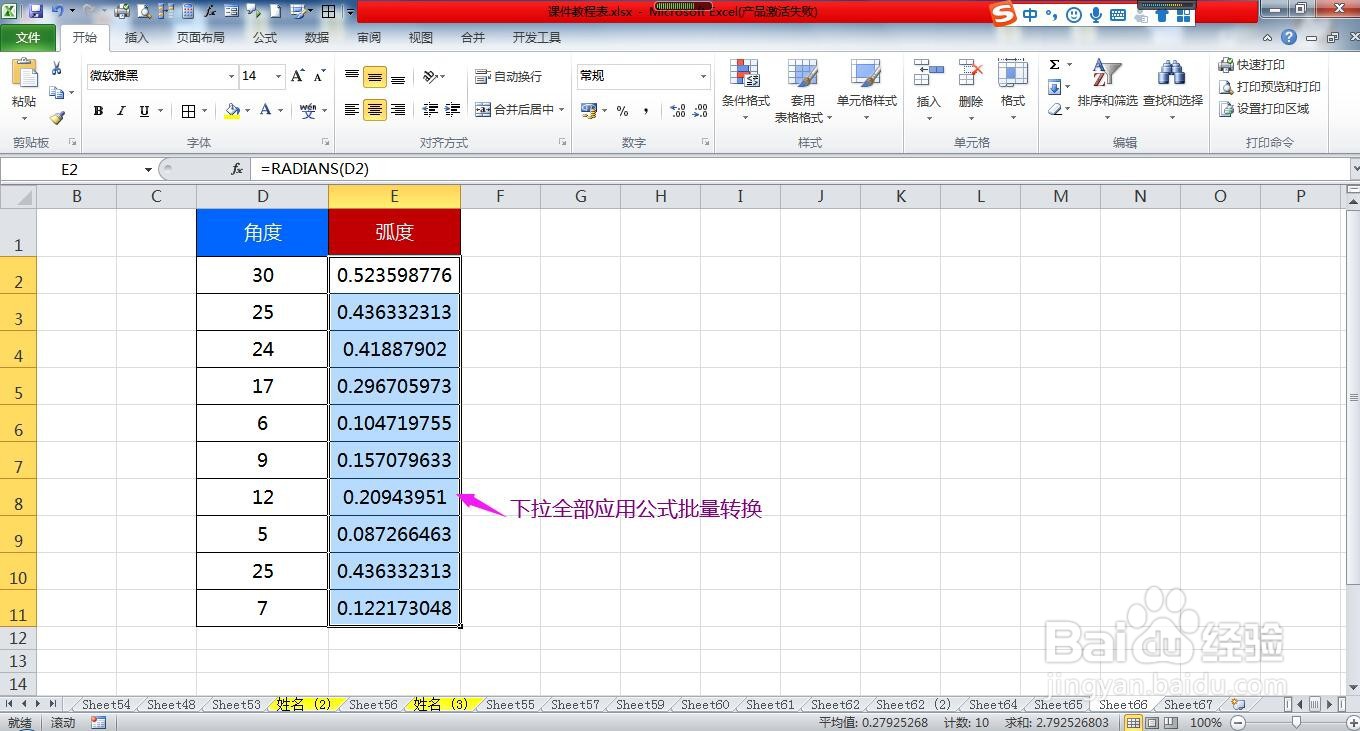
Task: Decrease font size with the small A
Action: [x=319, y=76]
